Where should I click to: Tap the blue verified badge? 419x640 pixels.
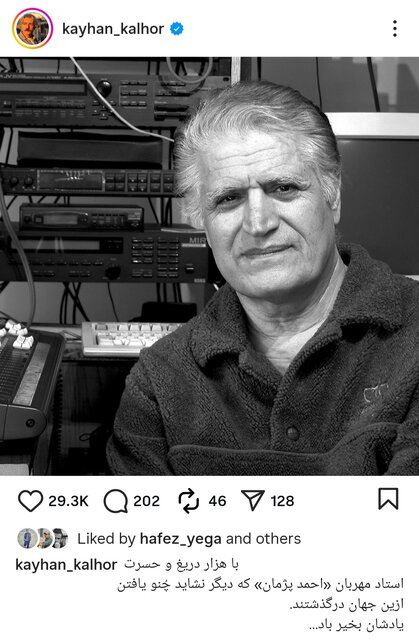(x=177, y=29)
